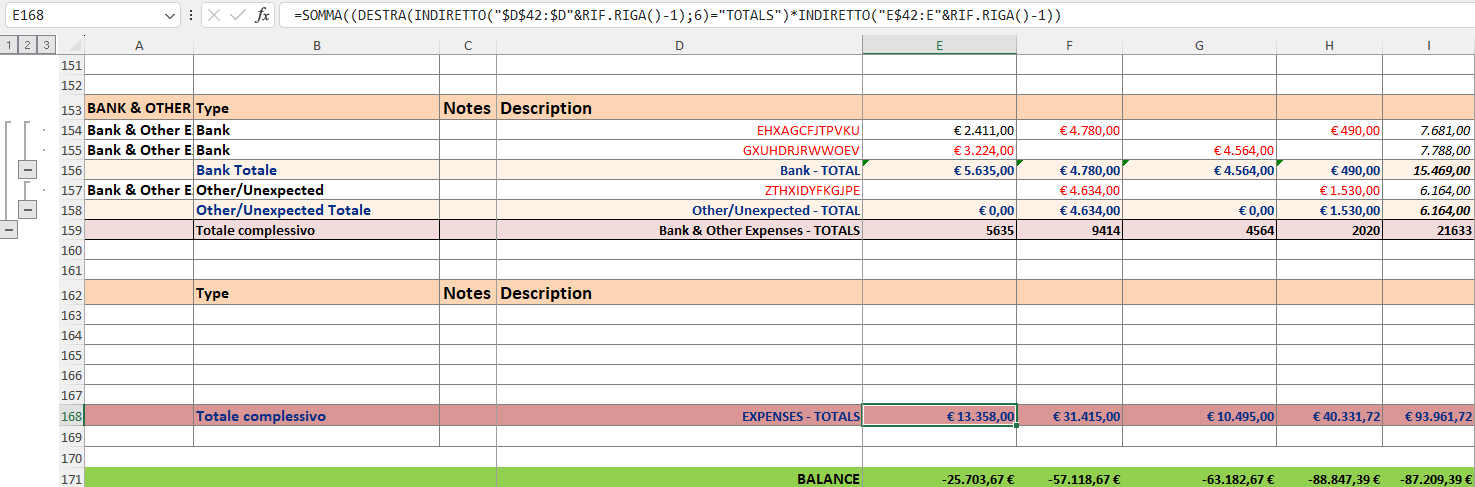Image resolution: width=1475 pixels, height=487 pixels.
Task: Click the three-dot handle beside Name Box
Action: pyautogui.click(x=191, y=16)
